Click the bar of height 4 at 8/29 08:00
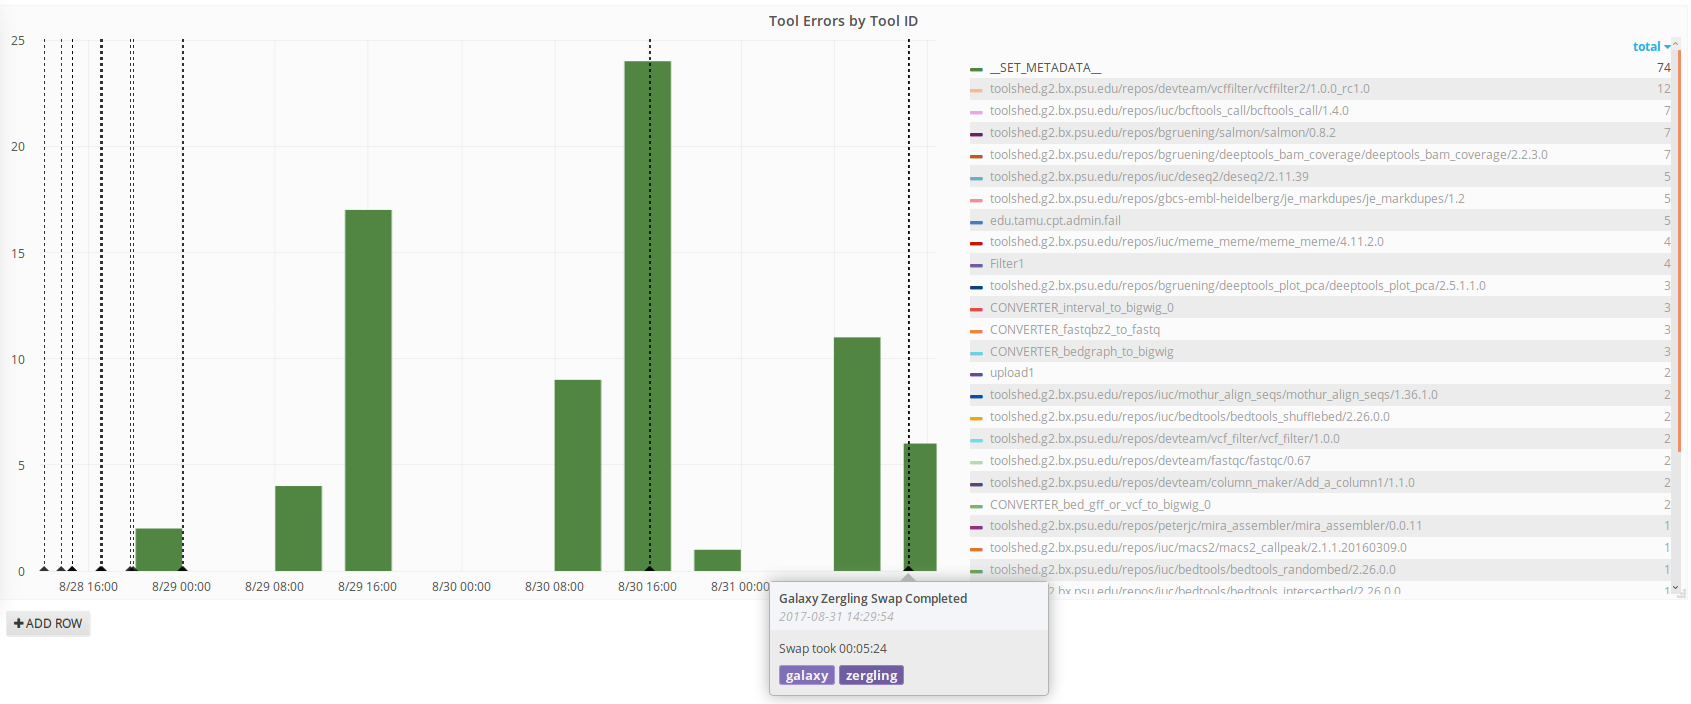The image size is (1691, 704). [x=298, y=528]
